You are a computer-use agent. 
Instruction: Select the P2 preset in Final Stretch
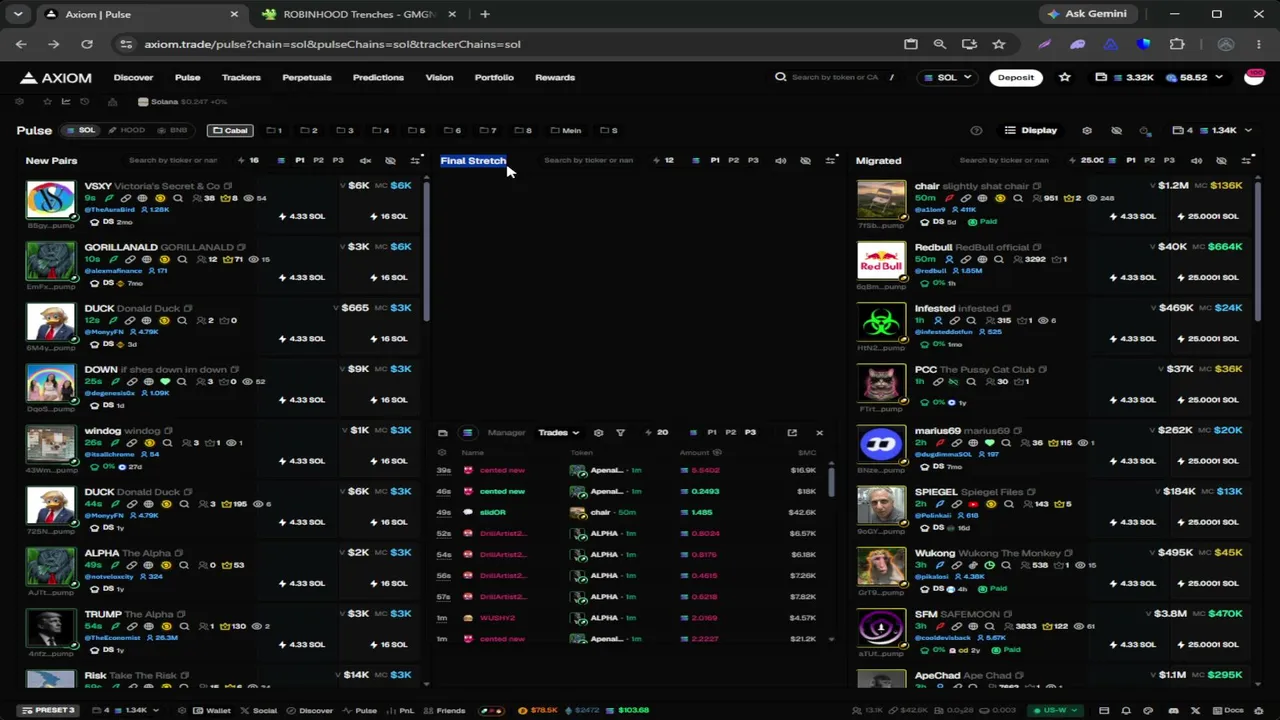[x=733, y=160]
